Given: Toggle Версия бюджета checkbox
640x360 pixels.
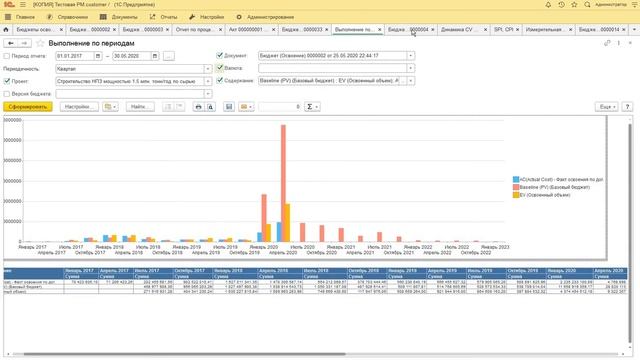Looking at the screenshot, I should click(7, 94).
